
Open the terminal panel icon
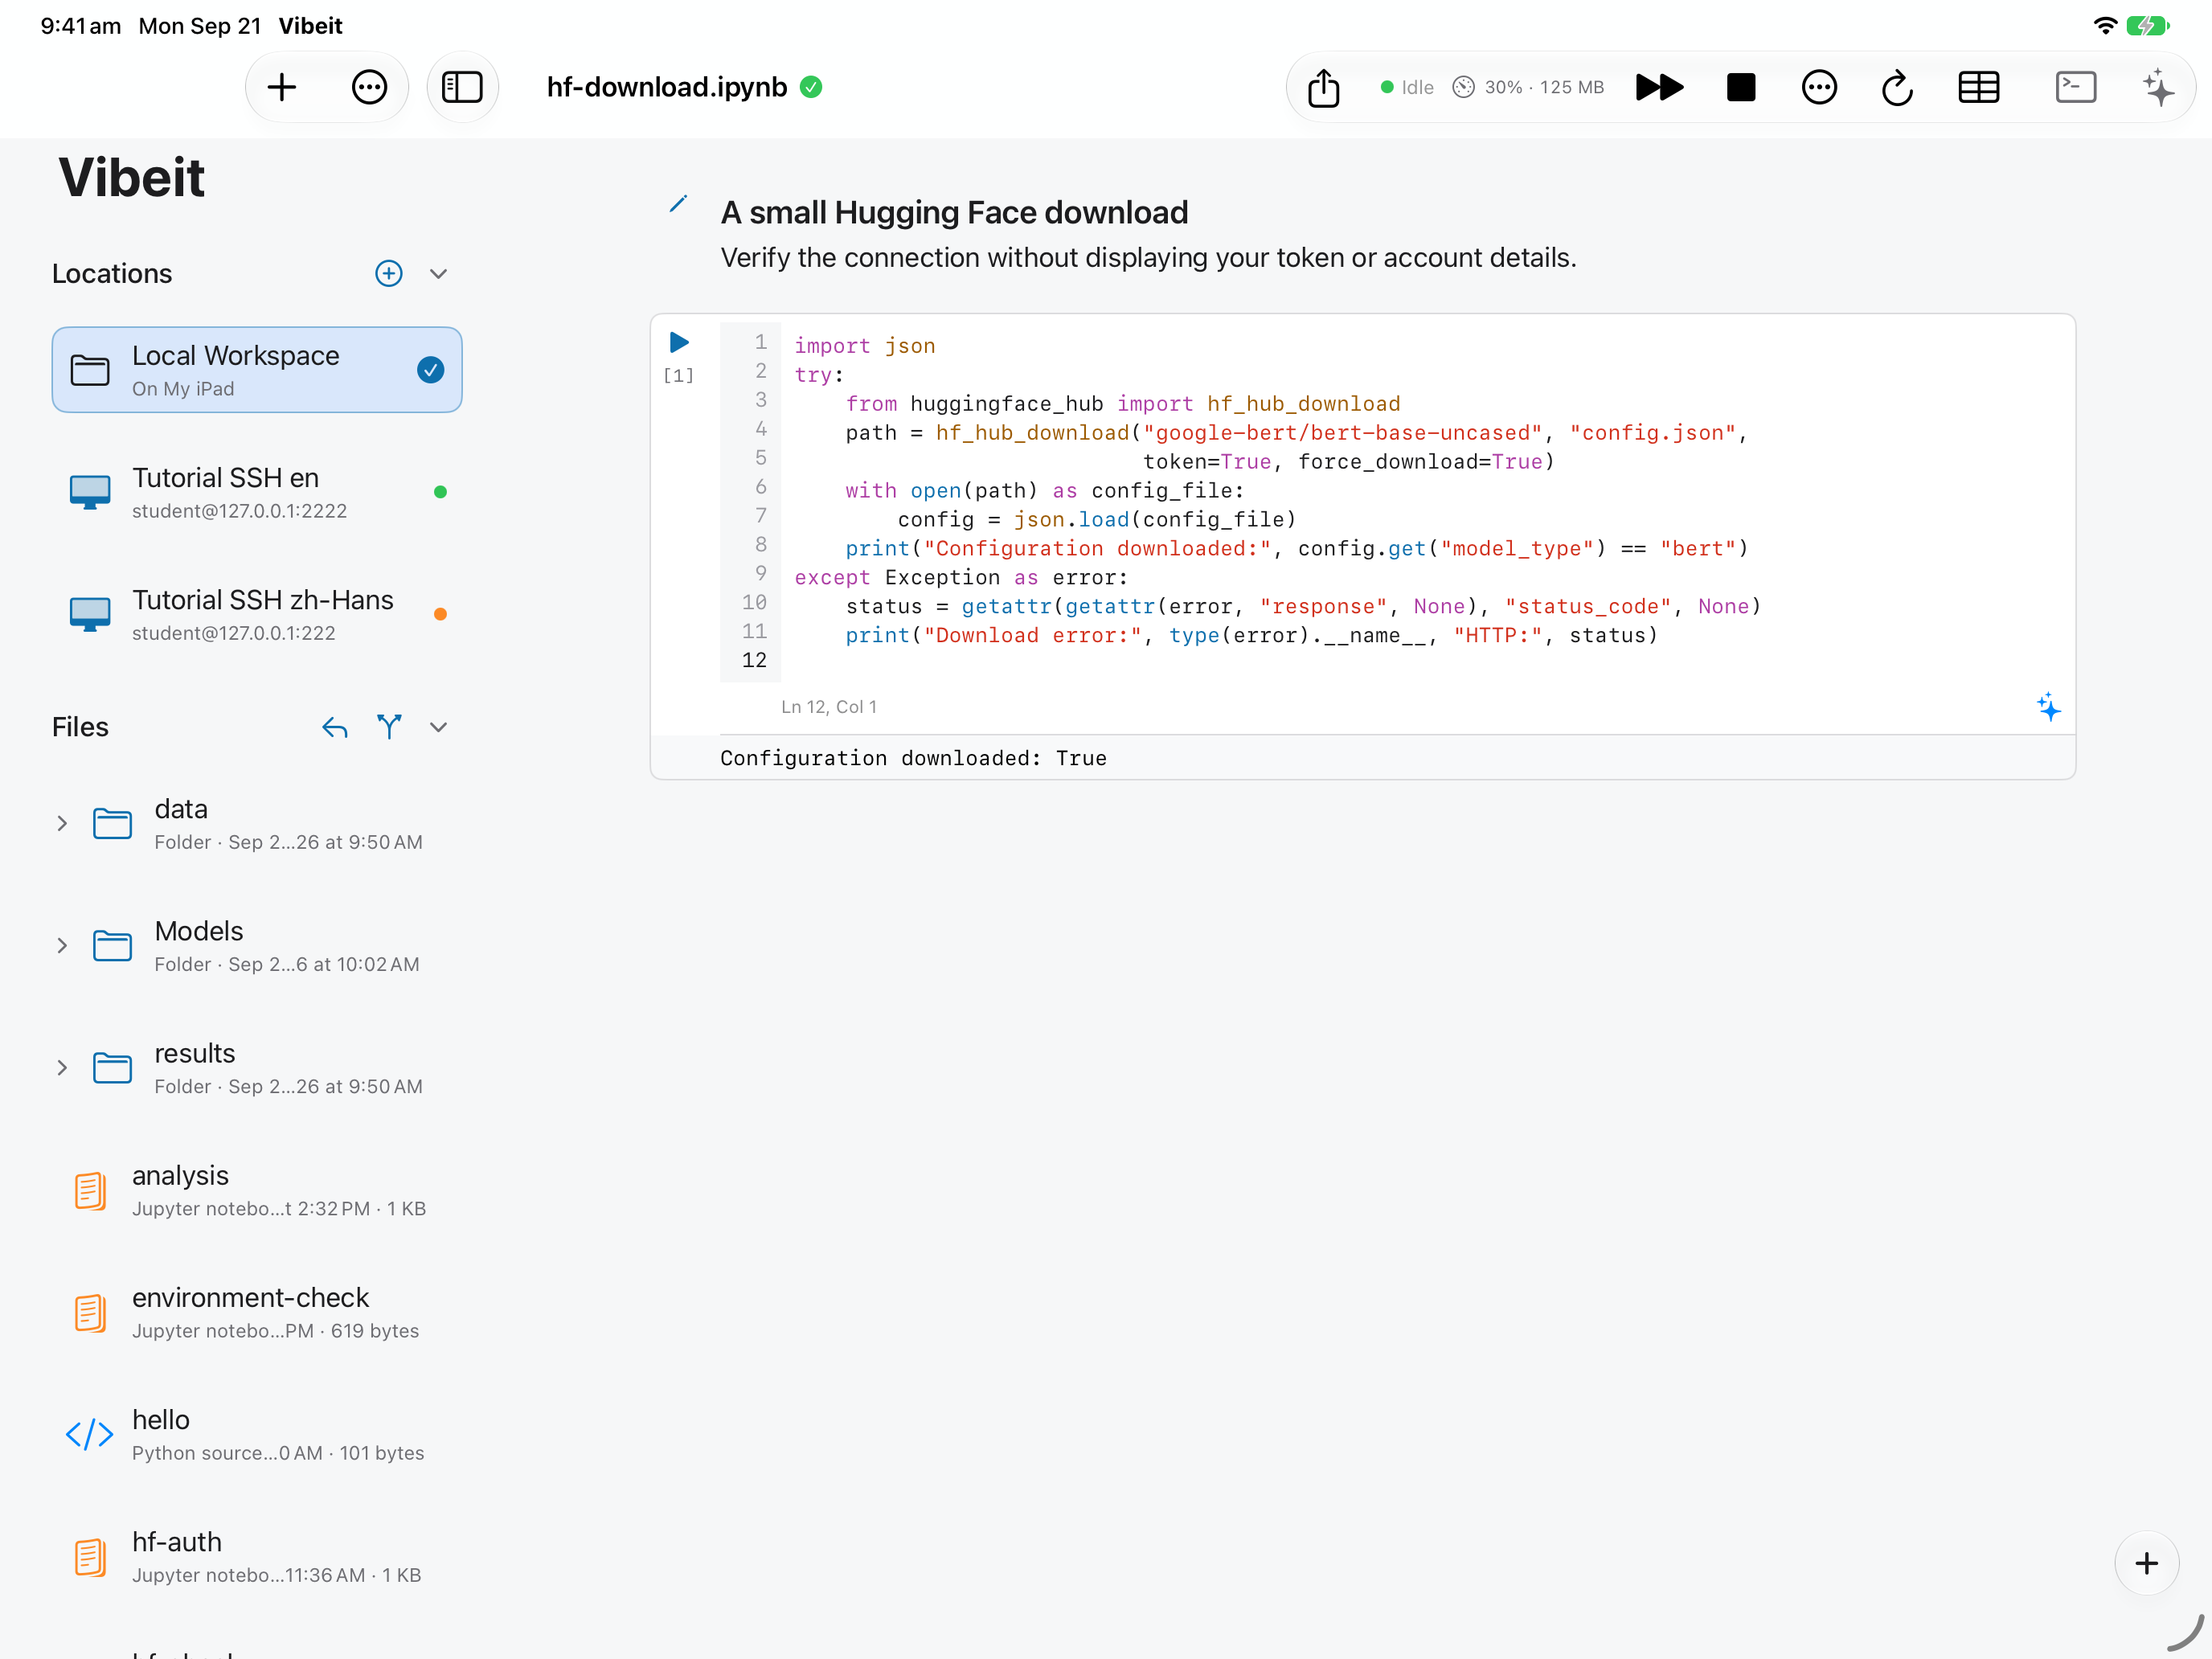2076,87
